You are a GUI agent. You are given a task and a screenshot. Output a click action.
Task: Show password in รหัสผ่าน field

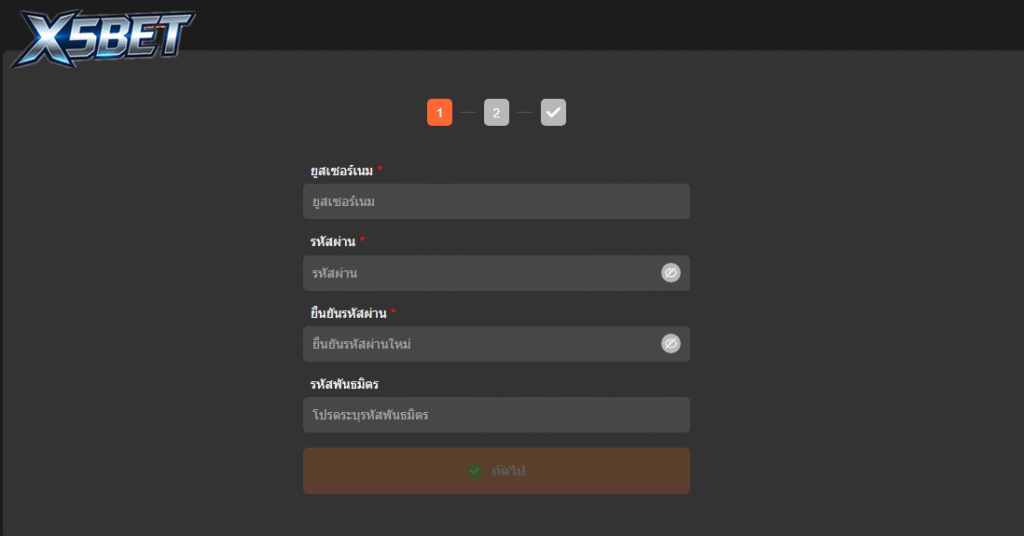(670, 273)
